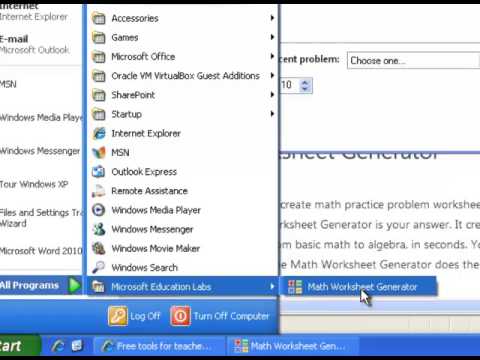This screenshot has height=360, width=480.
Task: Click the Windows Media Player icon in programs
Action: point(99,210)
